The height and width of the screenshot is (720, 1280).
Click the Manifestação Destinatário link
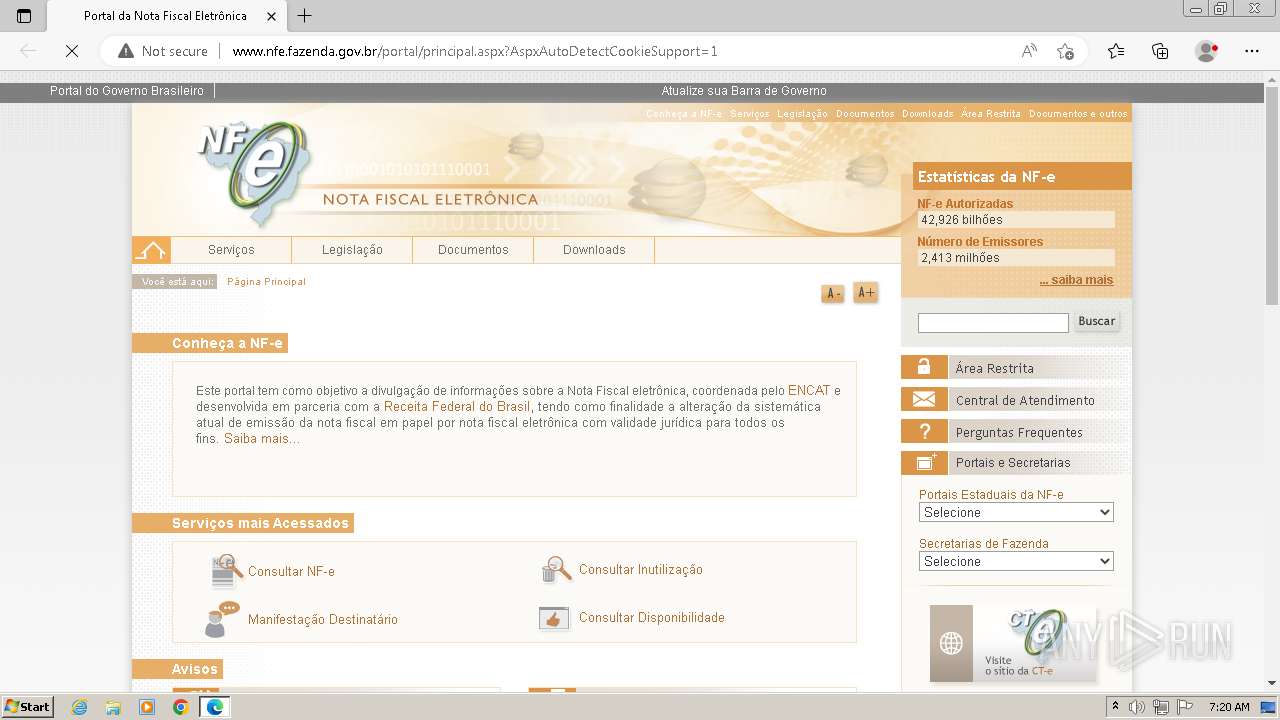323,620
